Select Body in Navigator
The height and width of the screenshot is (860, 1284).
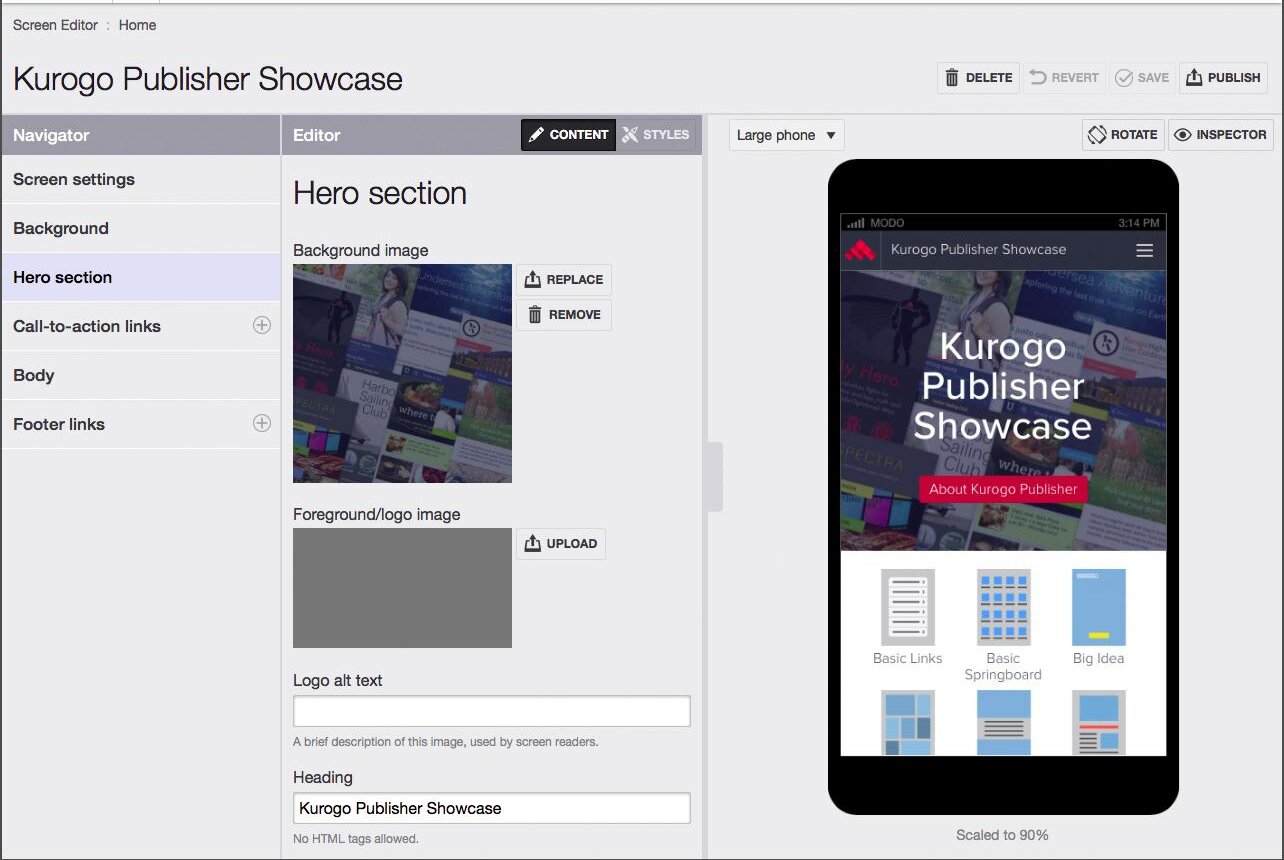(141, 376)
